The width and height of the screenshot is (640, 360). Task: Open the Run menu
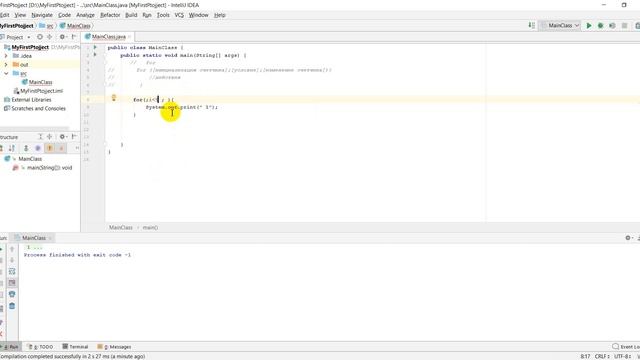(x=147, y=15)
